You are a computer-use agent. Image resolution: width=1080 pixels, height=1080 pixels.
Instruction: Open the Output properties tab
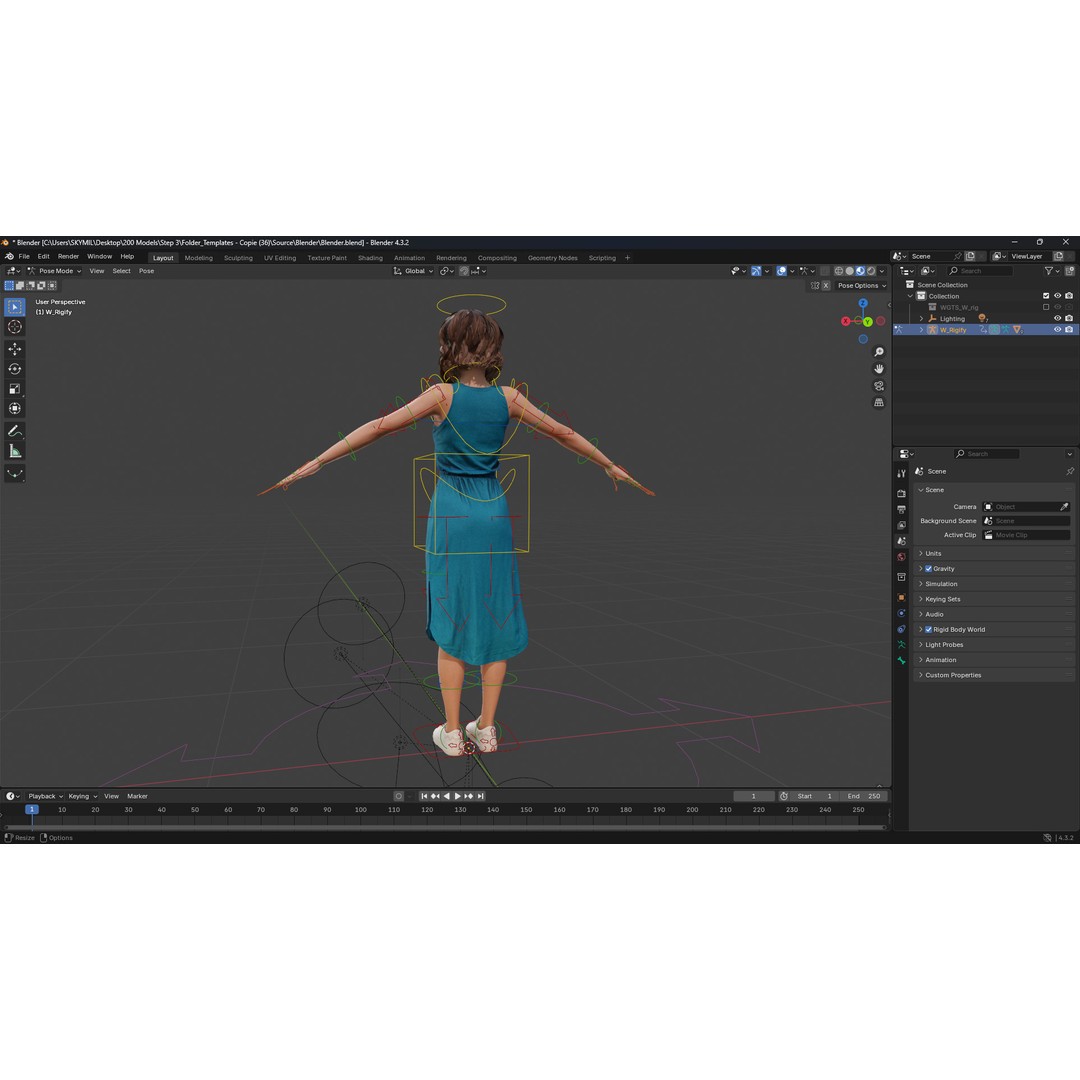click(x=901, y=509)
